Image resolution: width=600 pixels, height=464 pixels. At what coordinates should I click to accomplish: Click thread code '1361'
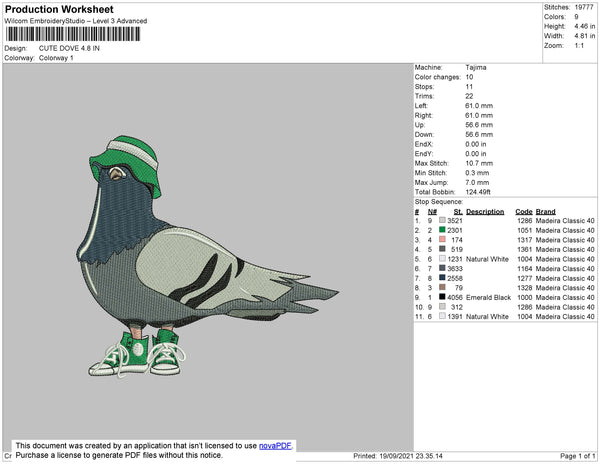click(525, 249)
